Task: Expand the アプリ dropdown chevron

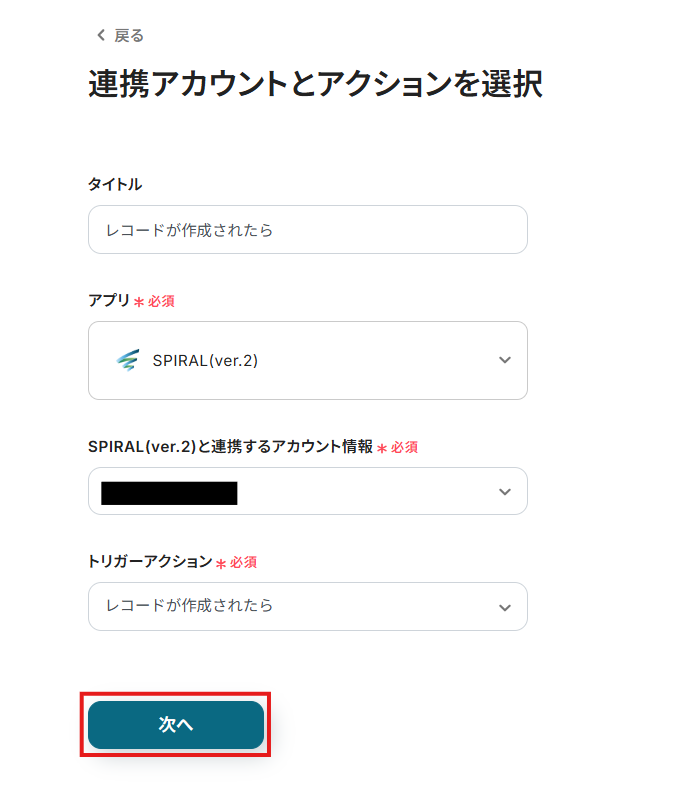Action: (504, 360)
